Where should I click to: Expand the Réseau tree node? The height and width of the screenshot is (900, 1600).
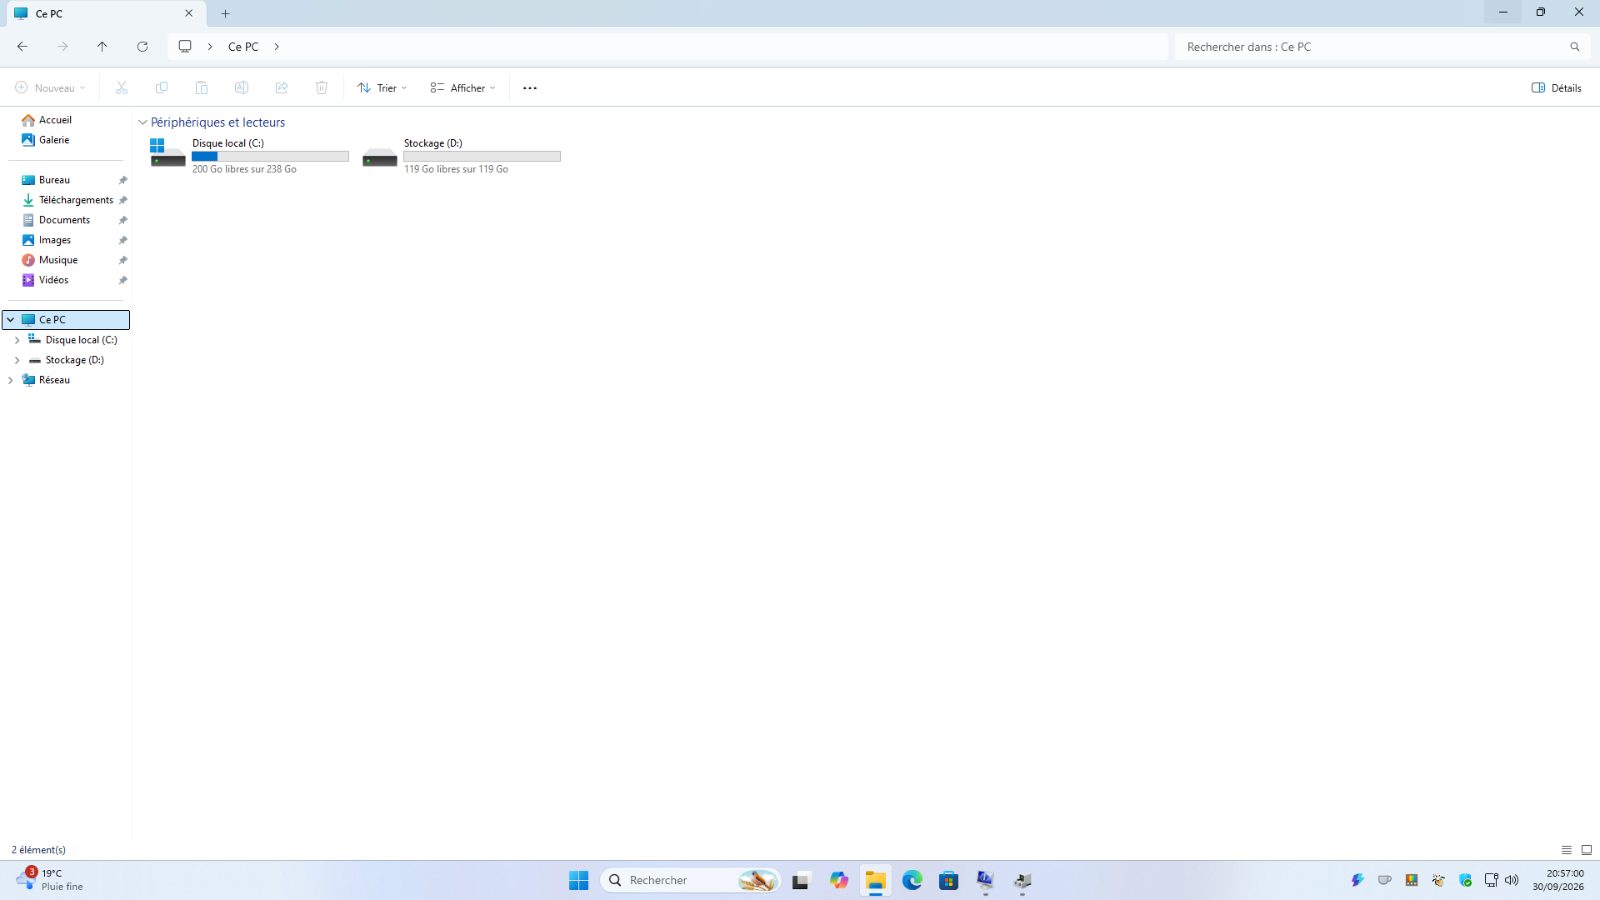click(x=11, y=380)
